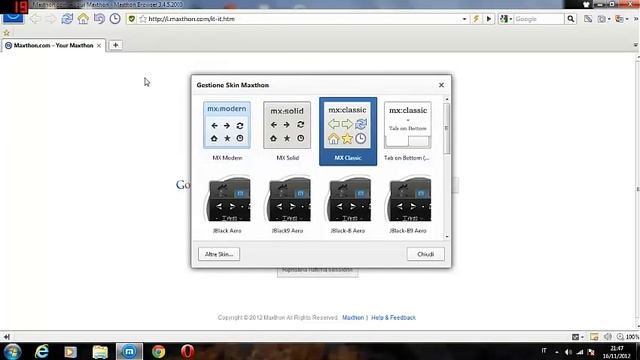Select the JBlack-B9 Aero skin

407,205
